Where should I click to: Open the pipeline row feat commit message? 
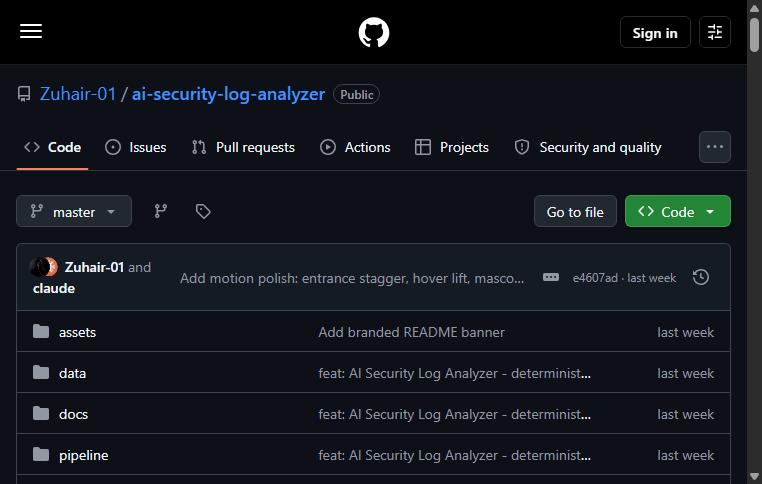(454, 455)
